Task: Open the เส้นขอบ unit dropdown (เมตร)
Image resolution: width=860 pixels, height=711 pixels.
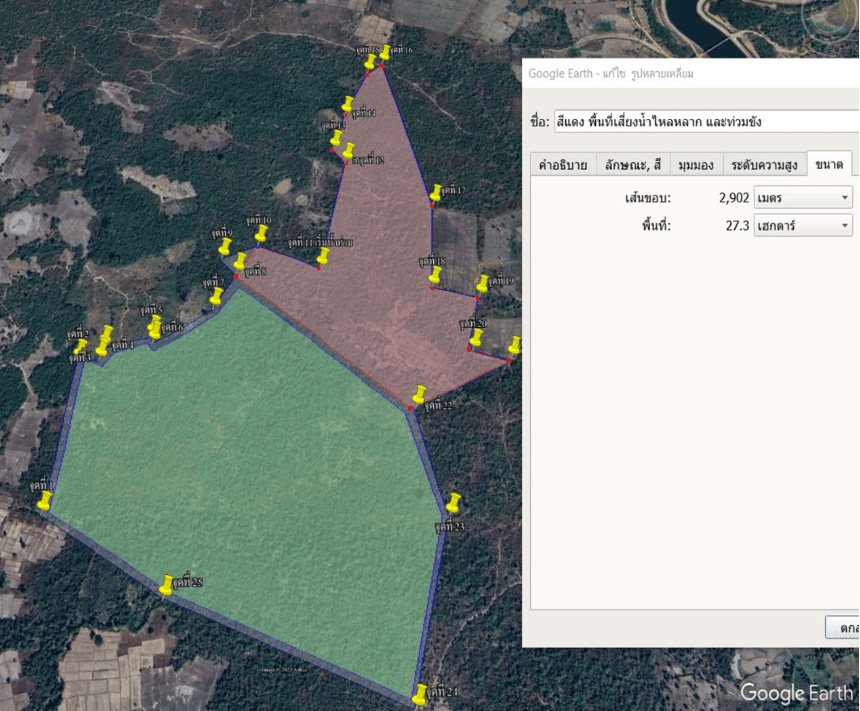Action: (x=804, y=198)
